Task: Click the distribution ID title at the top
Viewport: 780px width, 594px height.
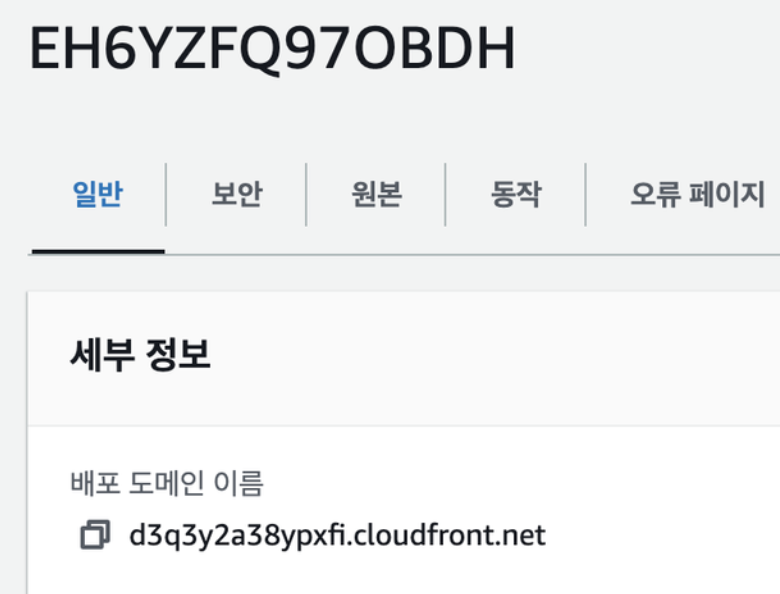Action: (x=273, y=49)
